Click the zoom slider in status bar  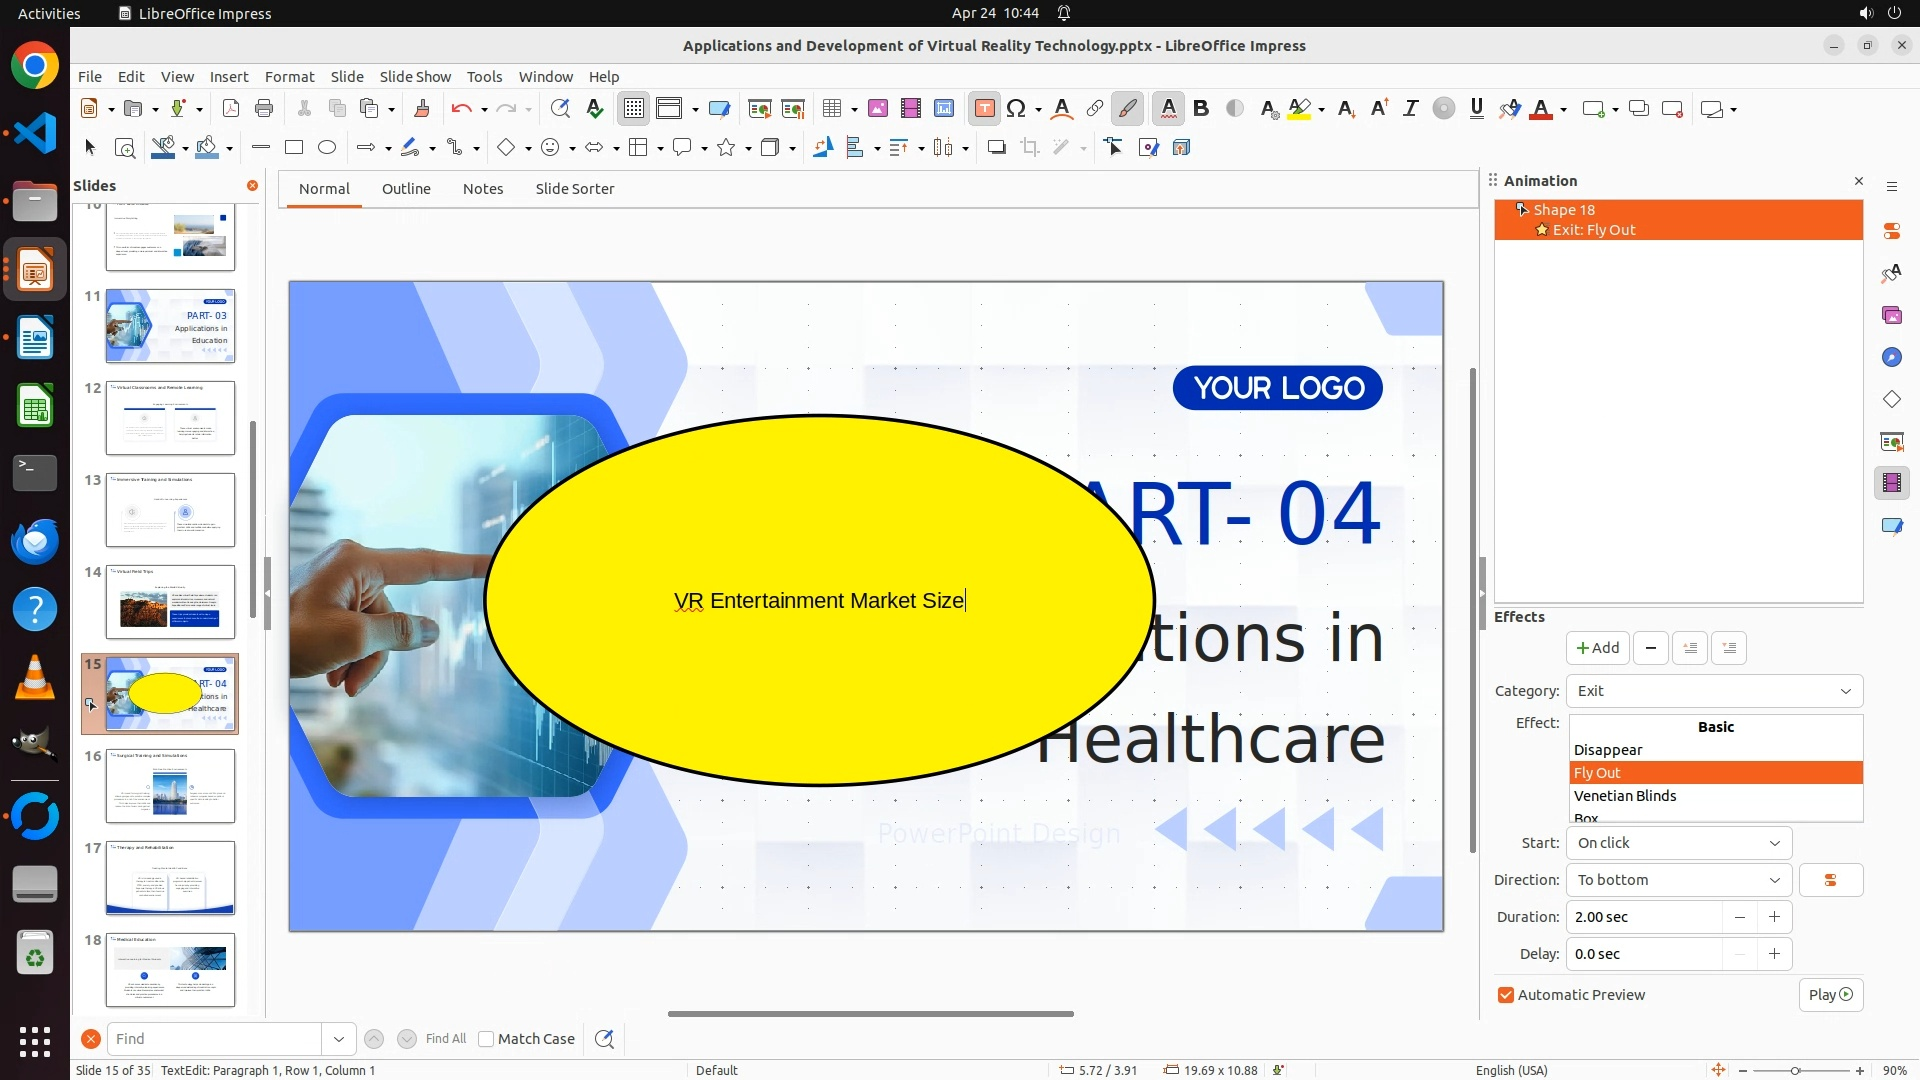click(1795, 1071)
